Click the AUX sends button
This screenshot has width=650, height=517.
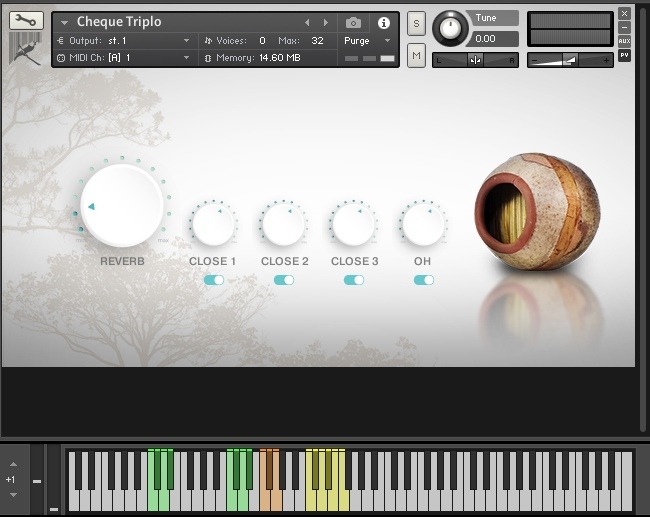[x=624, y=41]
